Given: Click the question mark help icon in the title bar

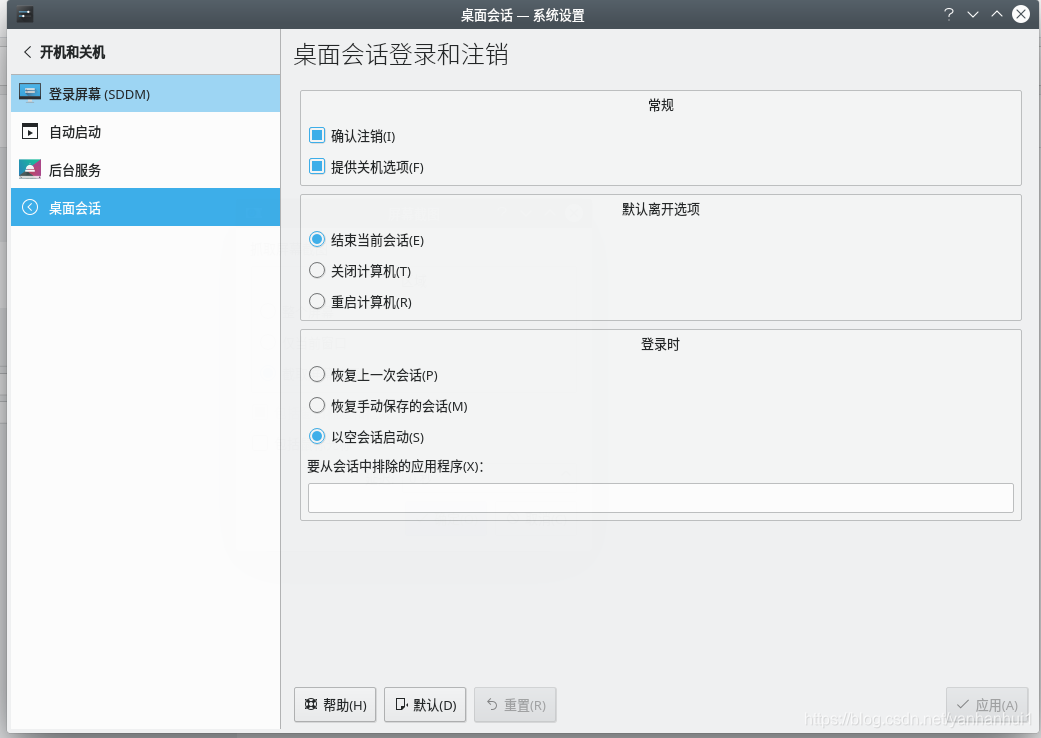Looking at the screenshot, I should 949,14.
